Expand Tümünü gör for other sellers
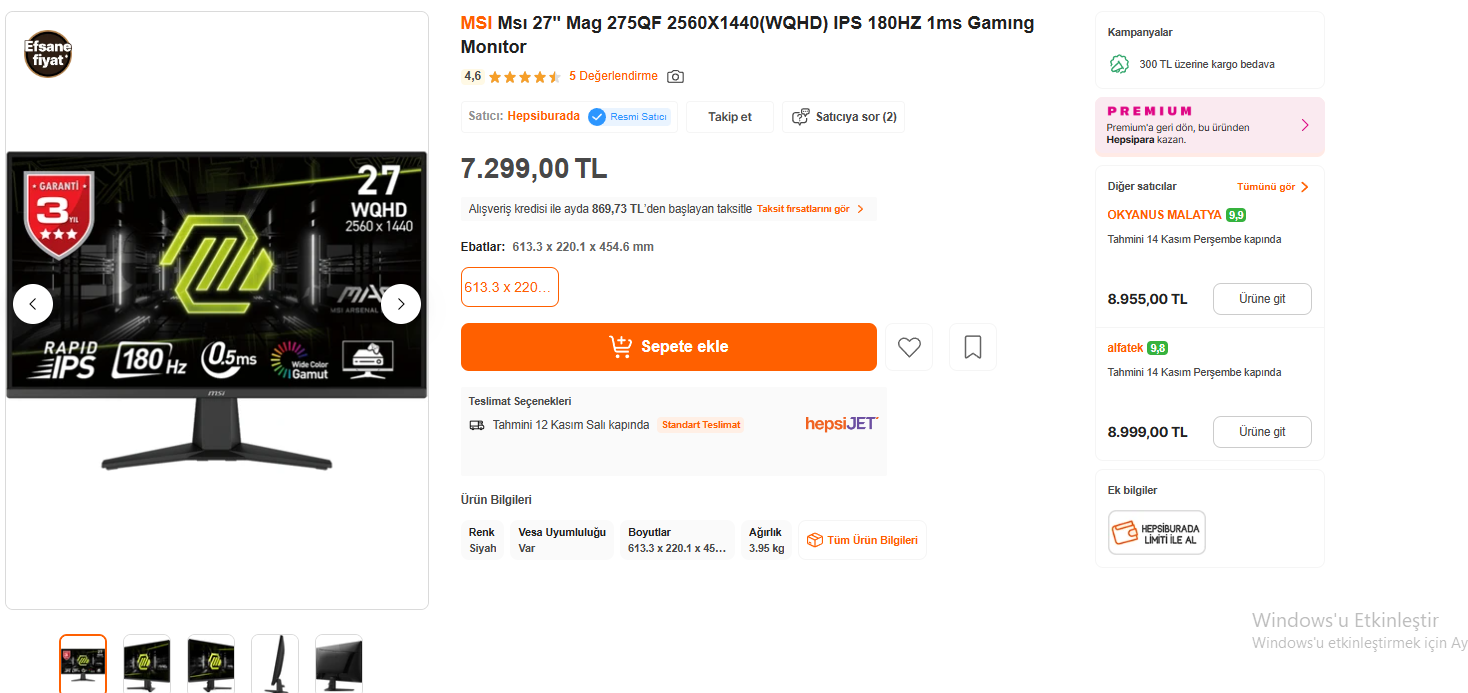1468x693 pixels. (x=1272, y=187)
